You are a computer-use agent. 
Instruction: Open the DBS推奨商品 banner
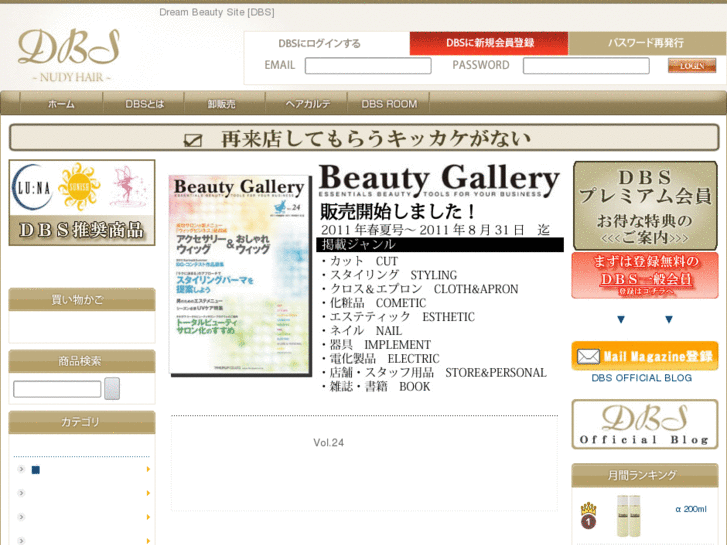tap(82, 203)
